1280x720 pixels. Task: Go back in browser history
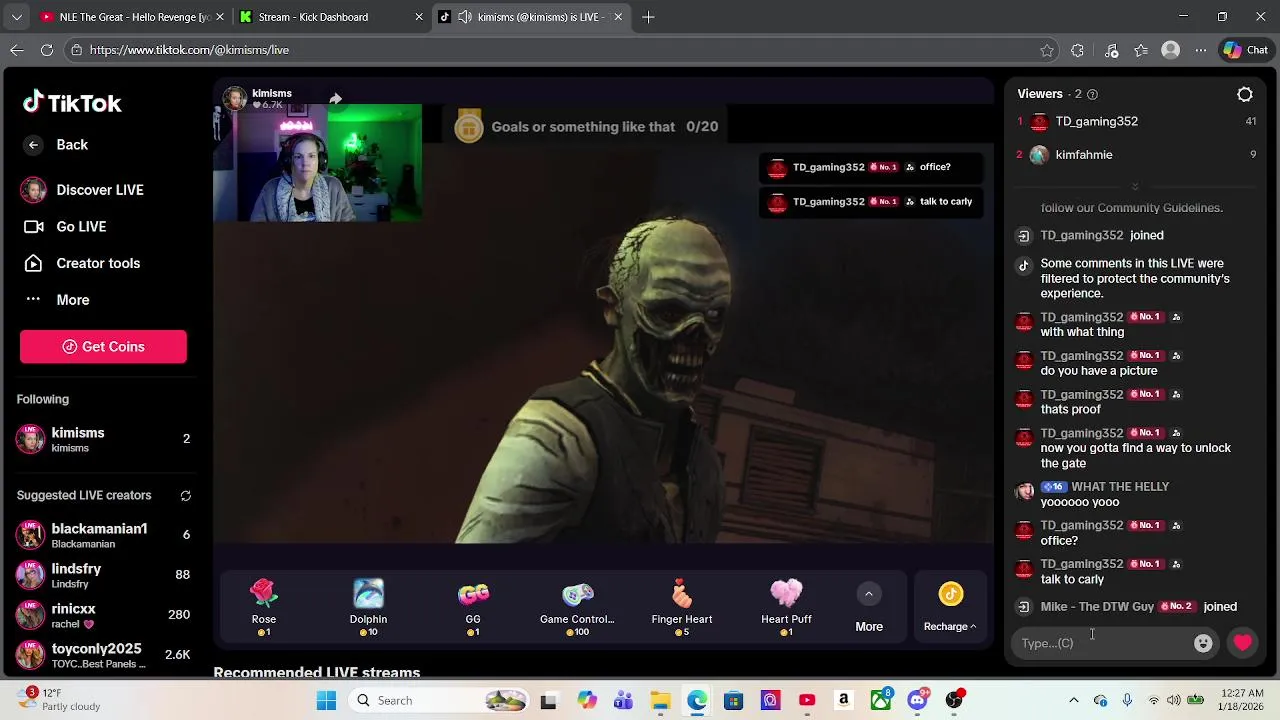17,50
